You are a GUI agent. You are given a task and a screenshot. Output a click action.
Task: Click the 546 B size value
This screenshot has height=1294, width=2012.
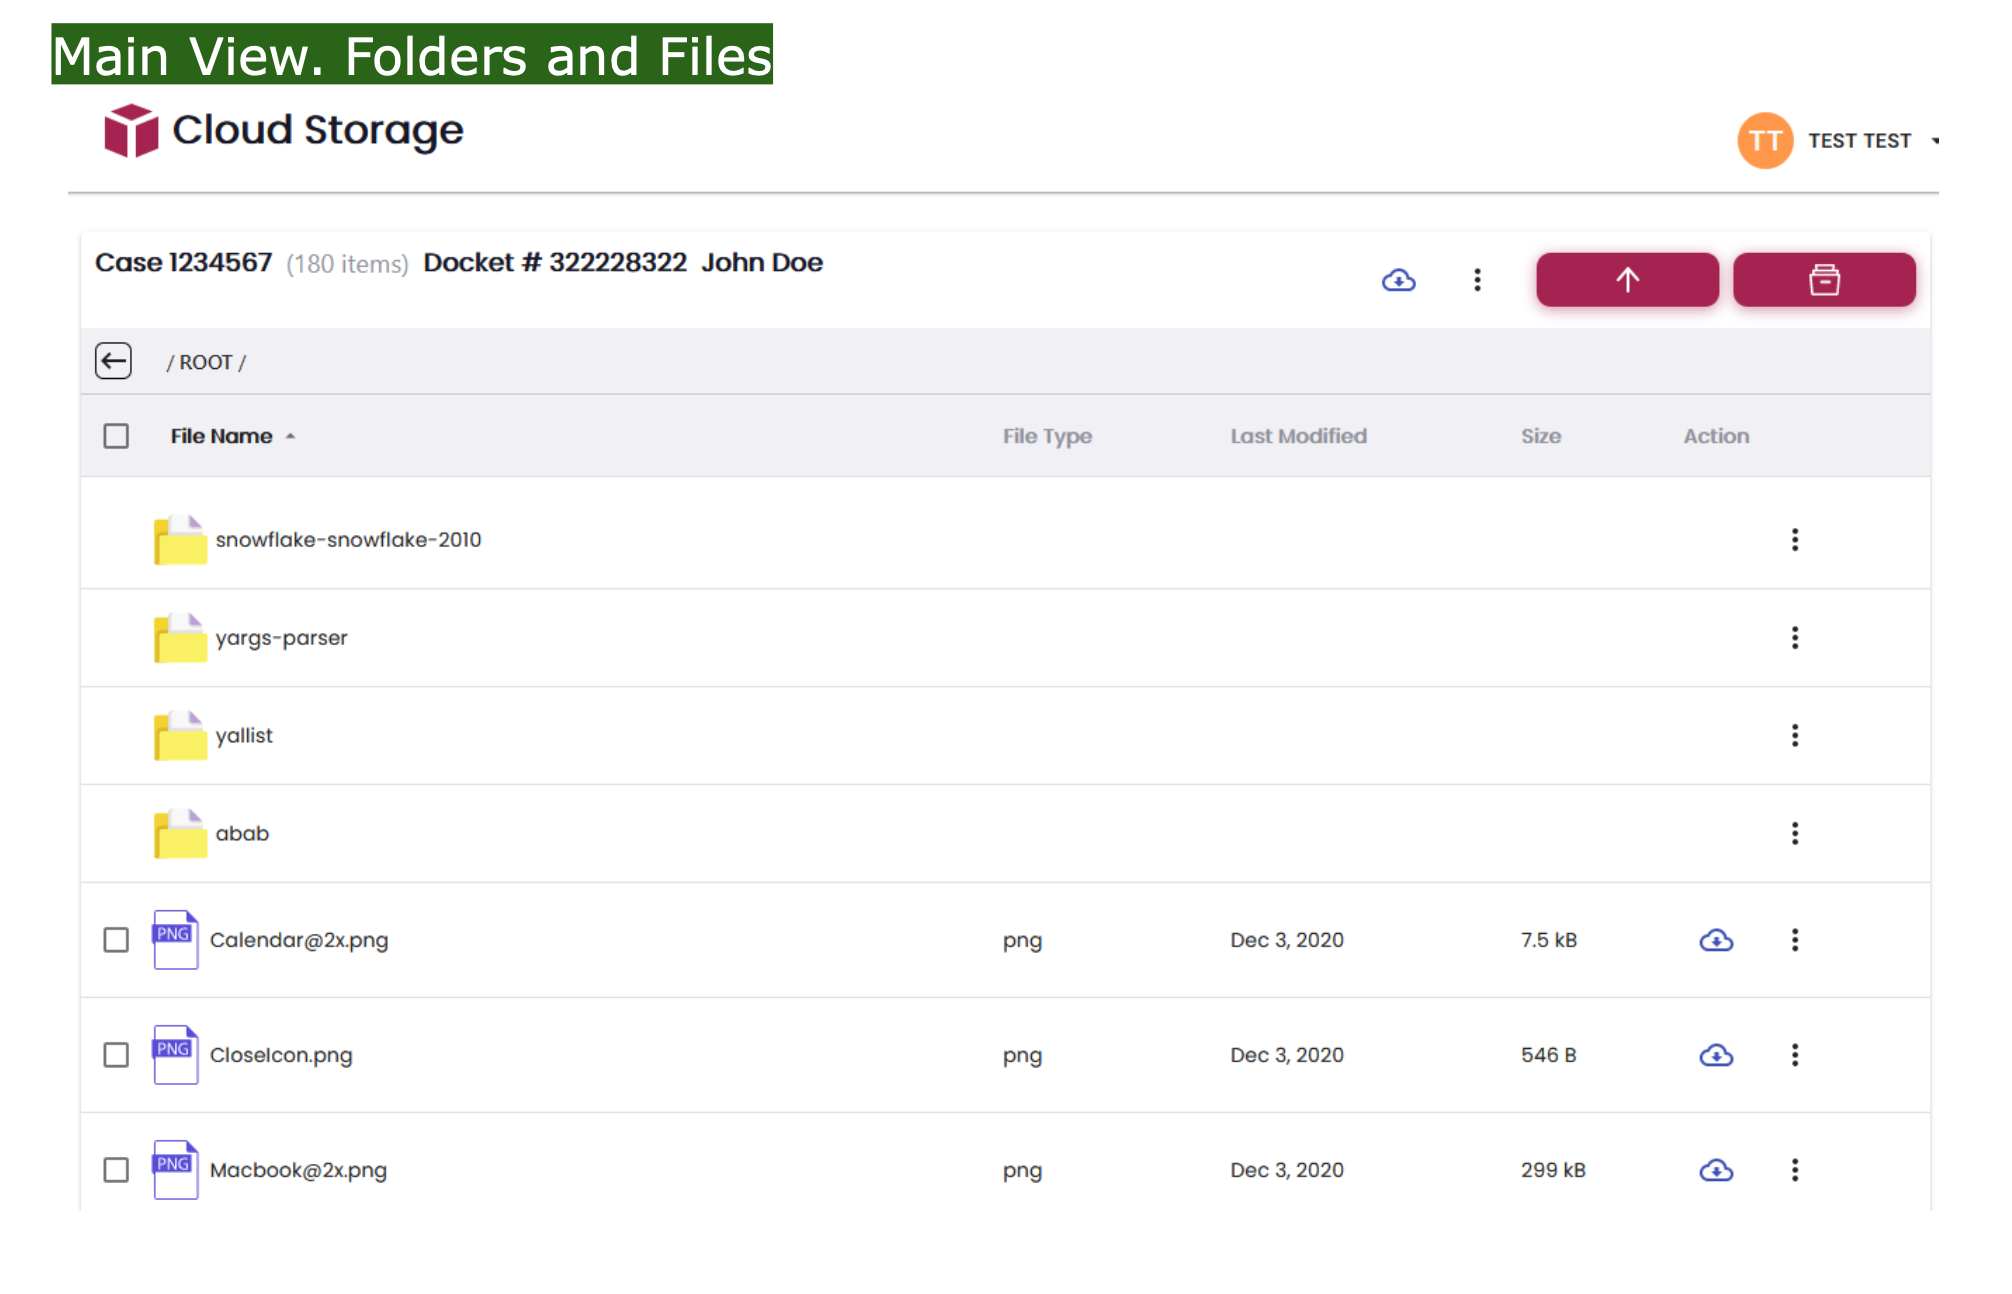pyautogui.click(x=1548, y=1055)
